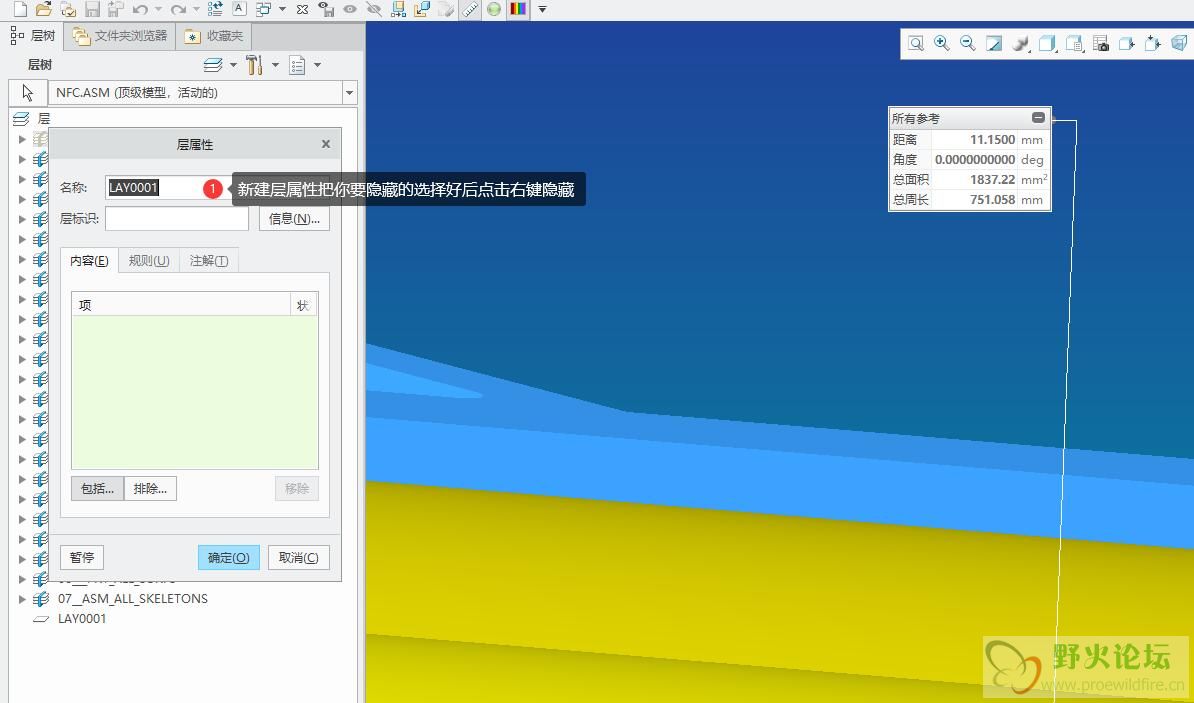Switch to the 层树 navigator tab
The image size is (1194, 703).
34,36
